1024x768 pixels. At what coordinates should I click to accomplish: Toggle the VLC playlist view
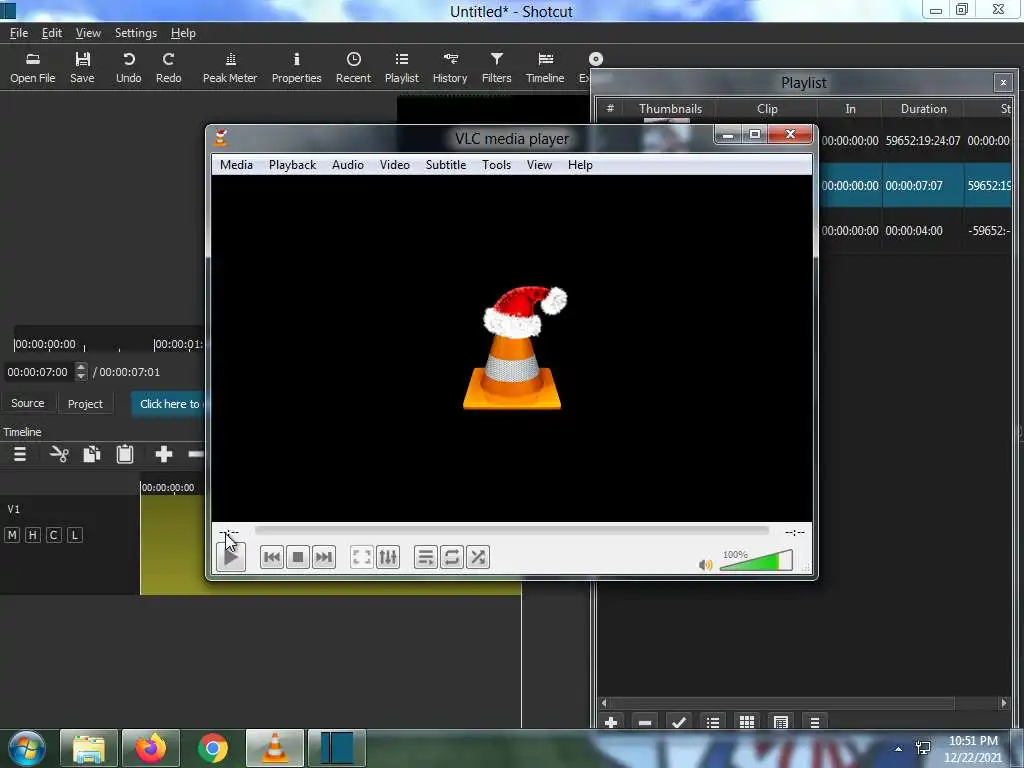tap(426, 557)
